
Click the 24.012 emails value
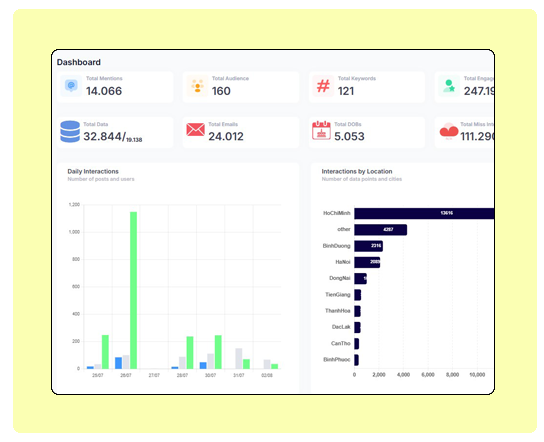coord(226,136)
